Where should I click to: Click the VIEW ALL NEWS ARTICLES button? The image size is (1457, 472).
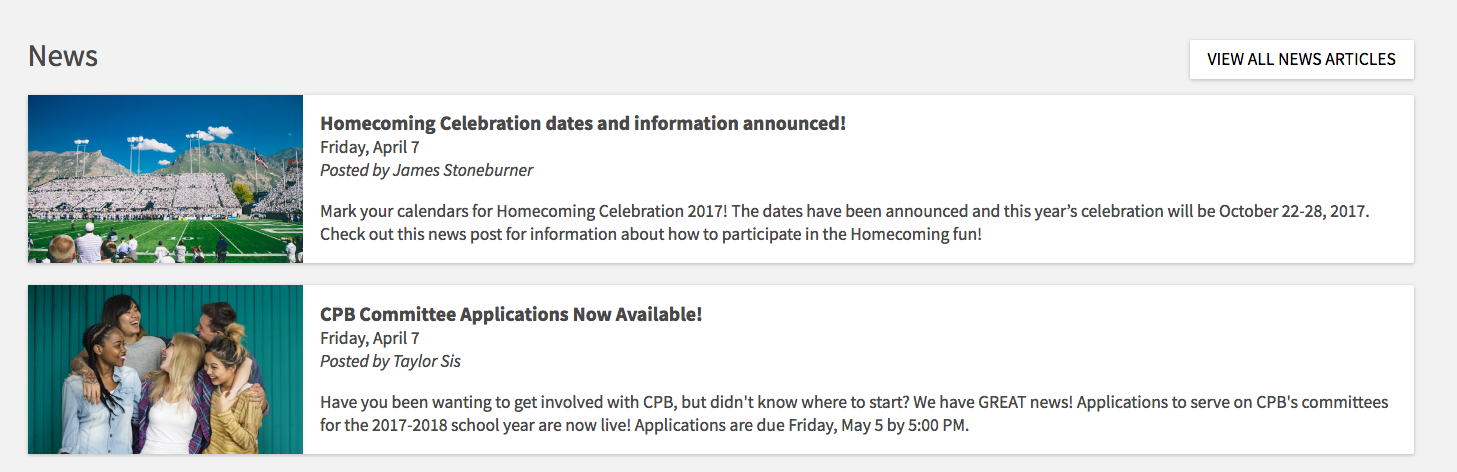point(1301,59)
